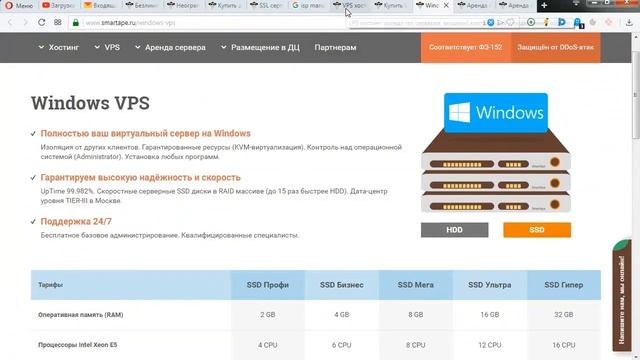
Task: Open the Напишите нам online chat widget
Action: click(622, 296)
